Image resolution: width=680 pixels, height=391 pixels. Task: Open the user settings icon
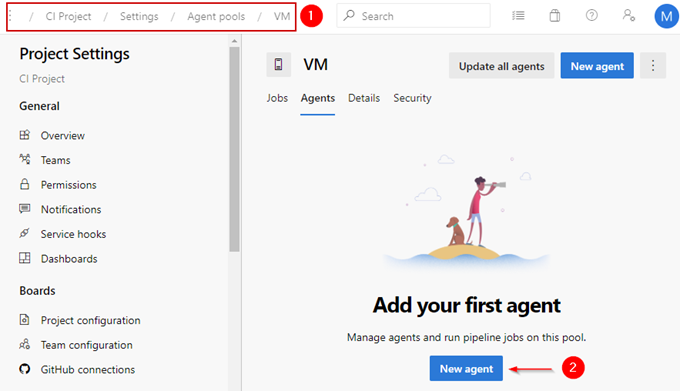point(629,16)
